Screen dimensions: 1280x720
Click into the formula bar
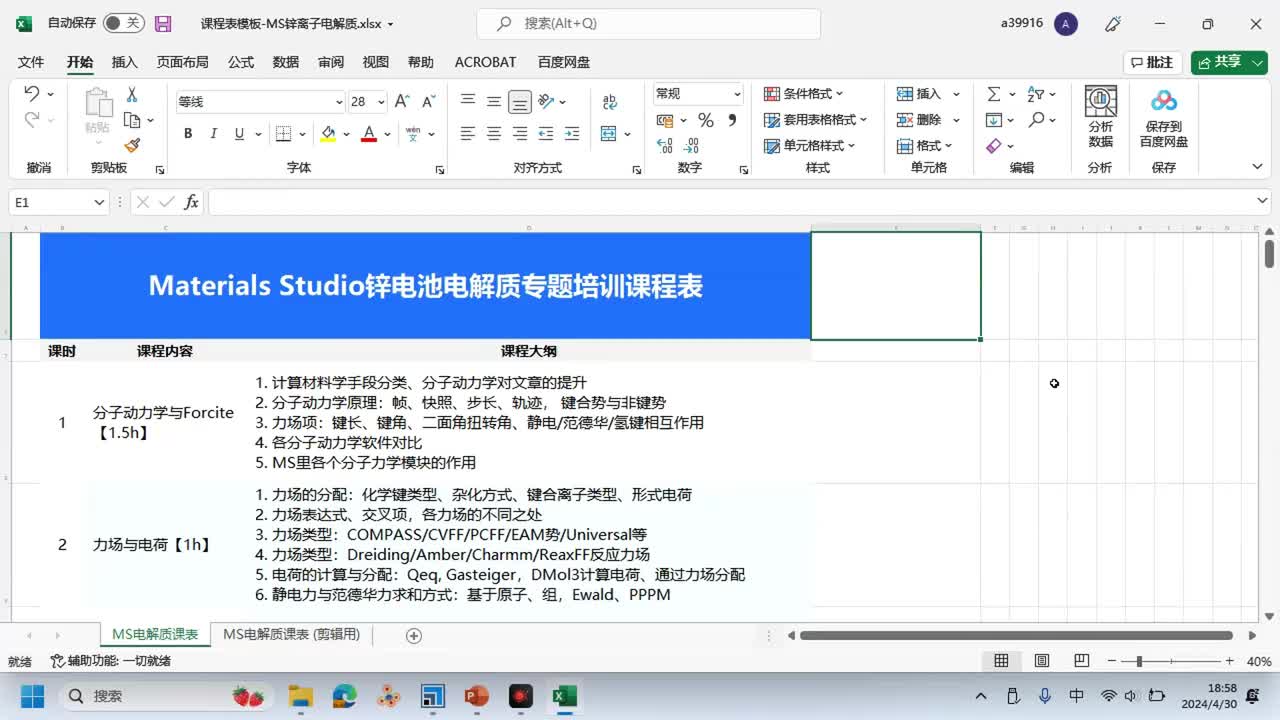click(x=730, y=202)
